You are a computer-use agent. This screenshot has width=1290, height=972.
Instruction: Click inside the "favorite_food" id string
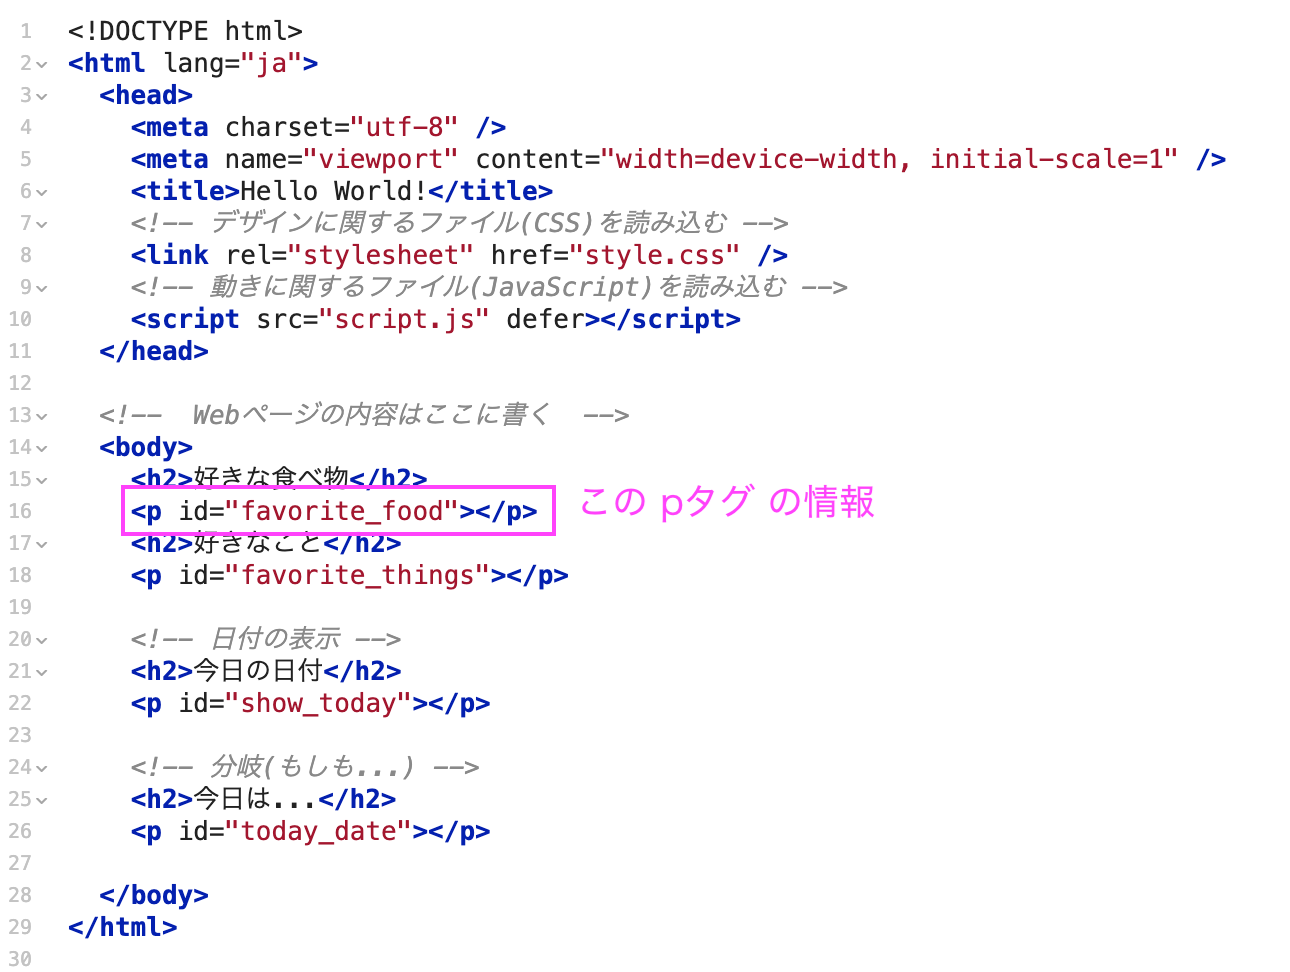coord(342,511)
